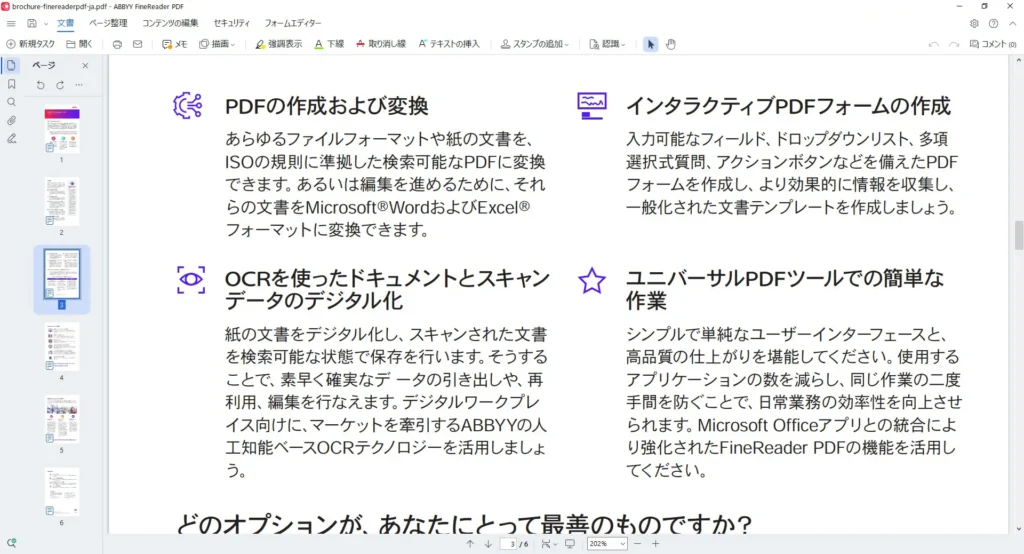
Task: Open the digital signatures panel icon
Action: point(11,139)
